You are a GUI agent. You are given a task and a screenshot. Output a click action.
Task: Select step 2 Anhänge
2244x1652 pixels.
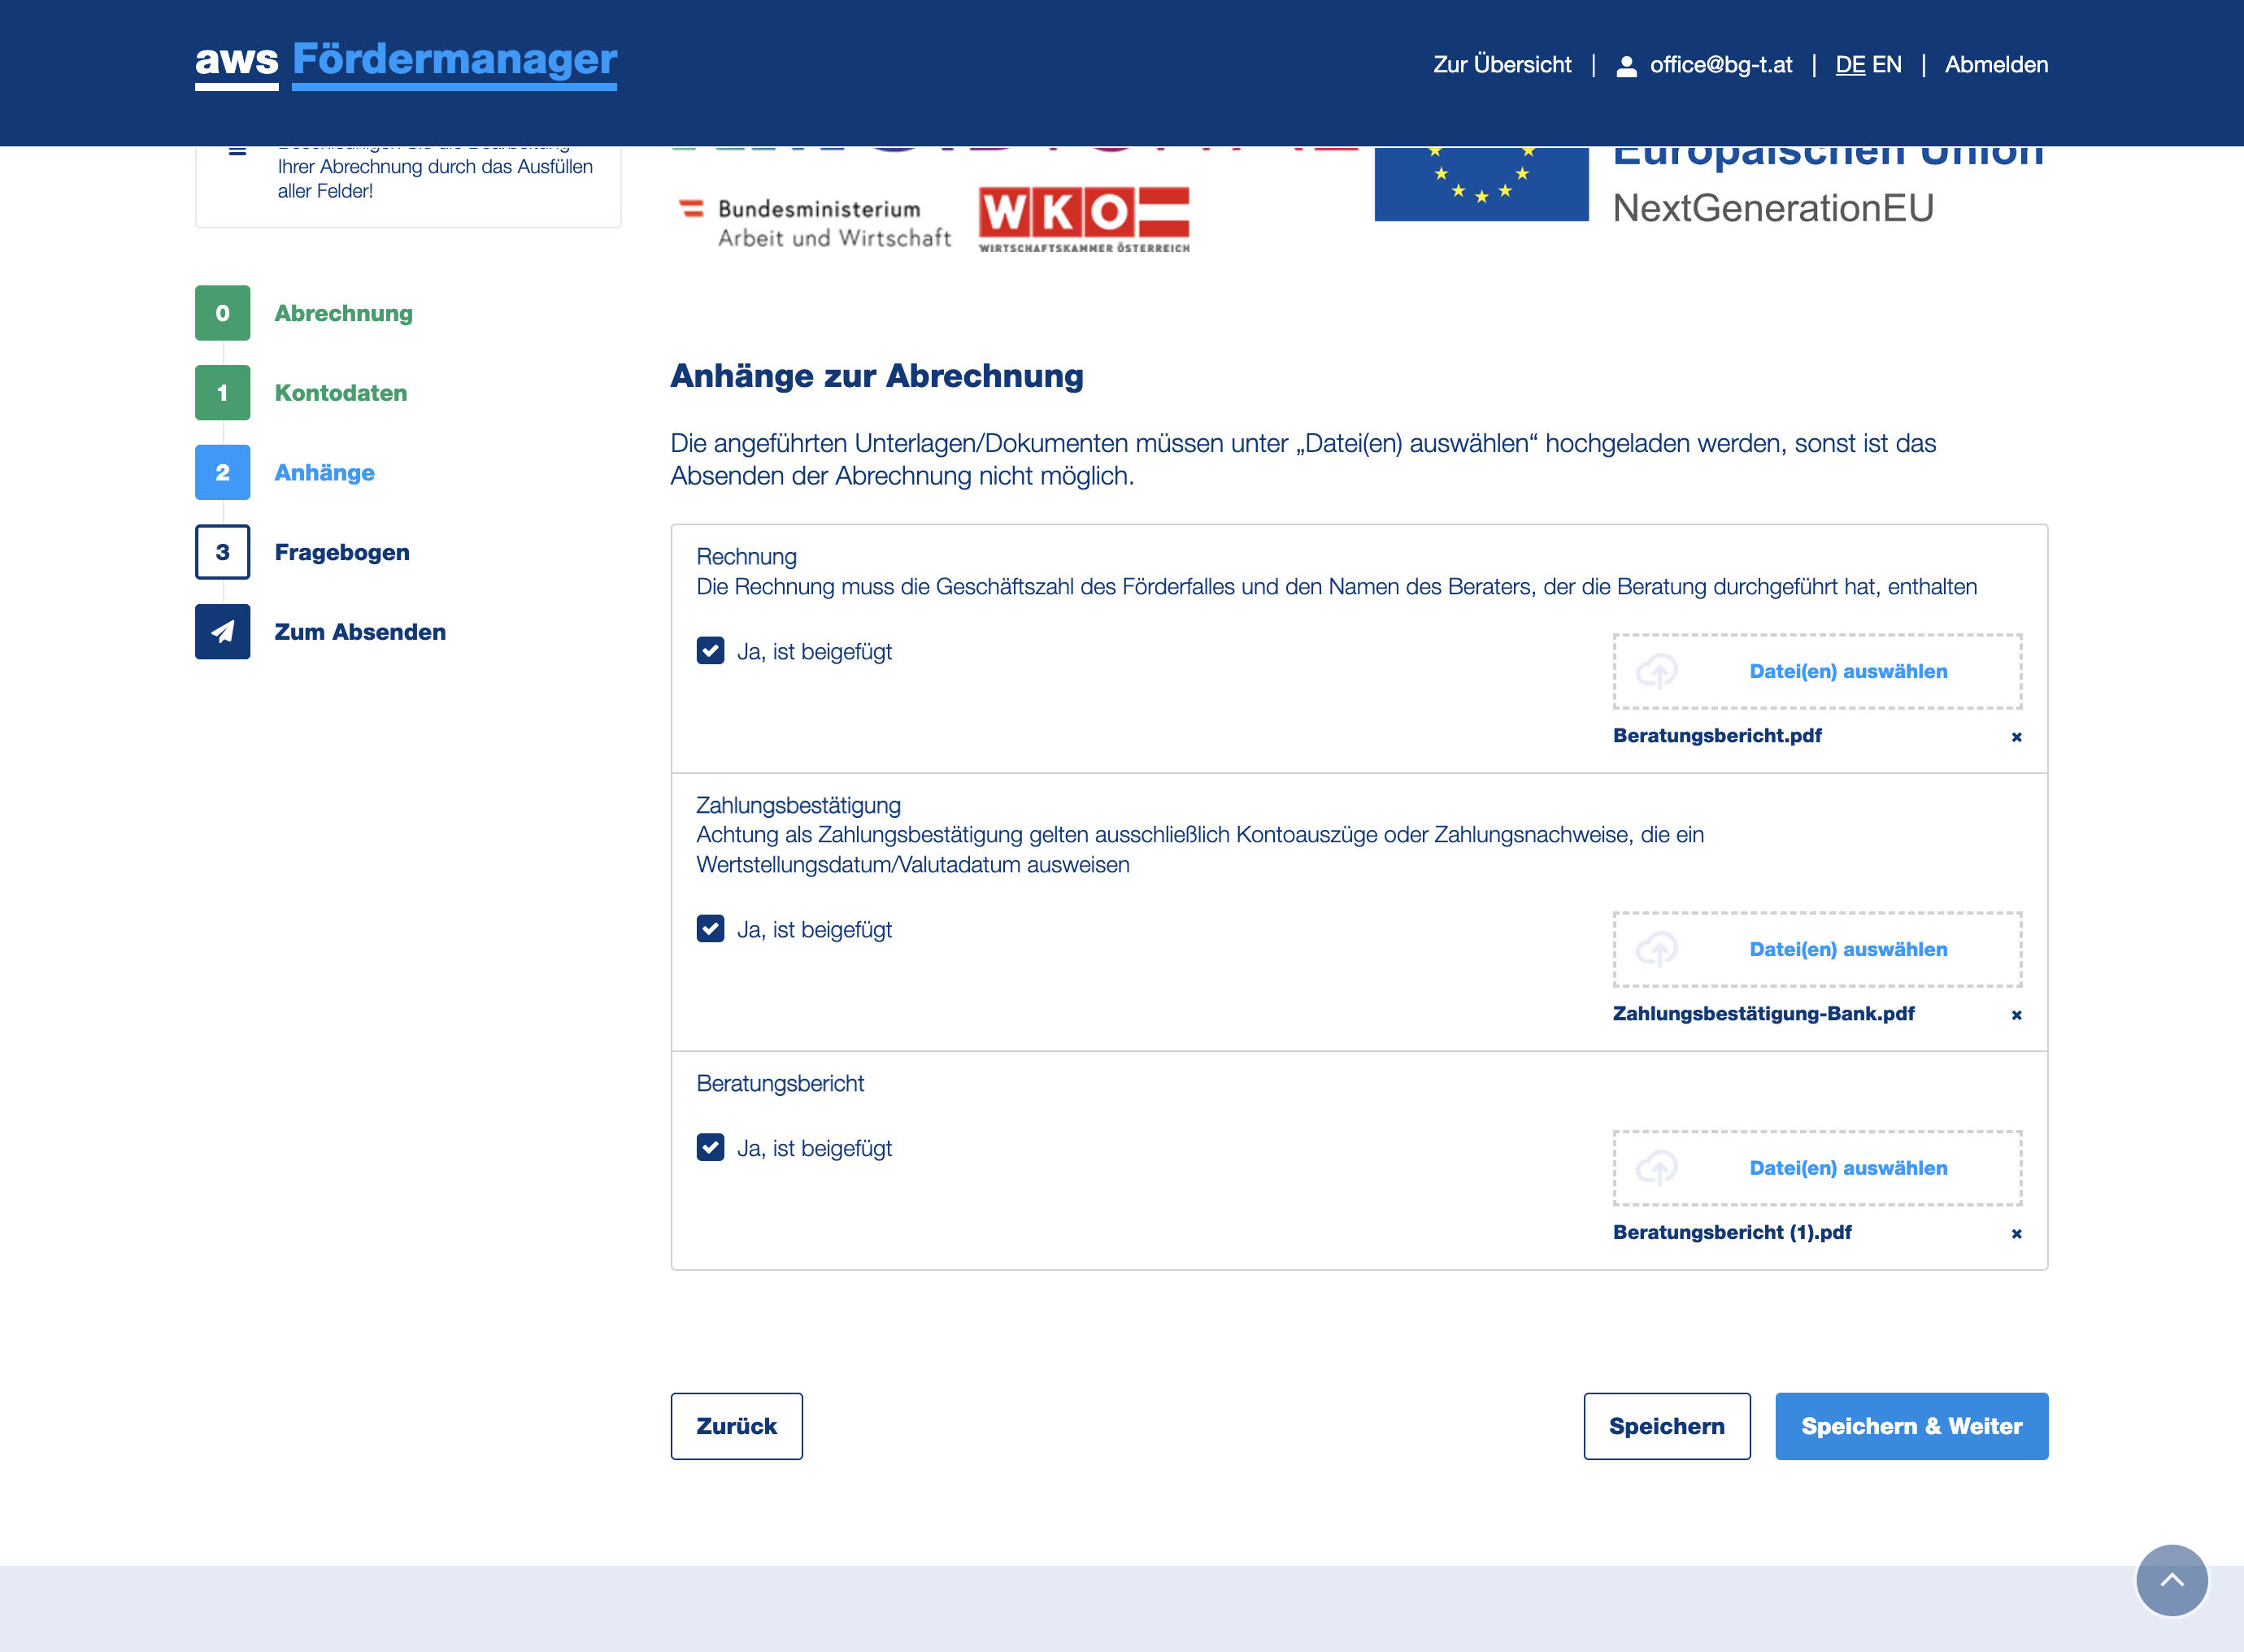pyautogui.click(x=324, y=472)
